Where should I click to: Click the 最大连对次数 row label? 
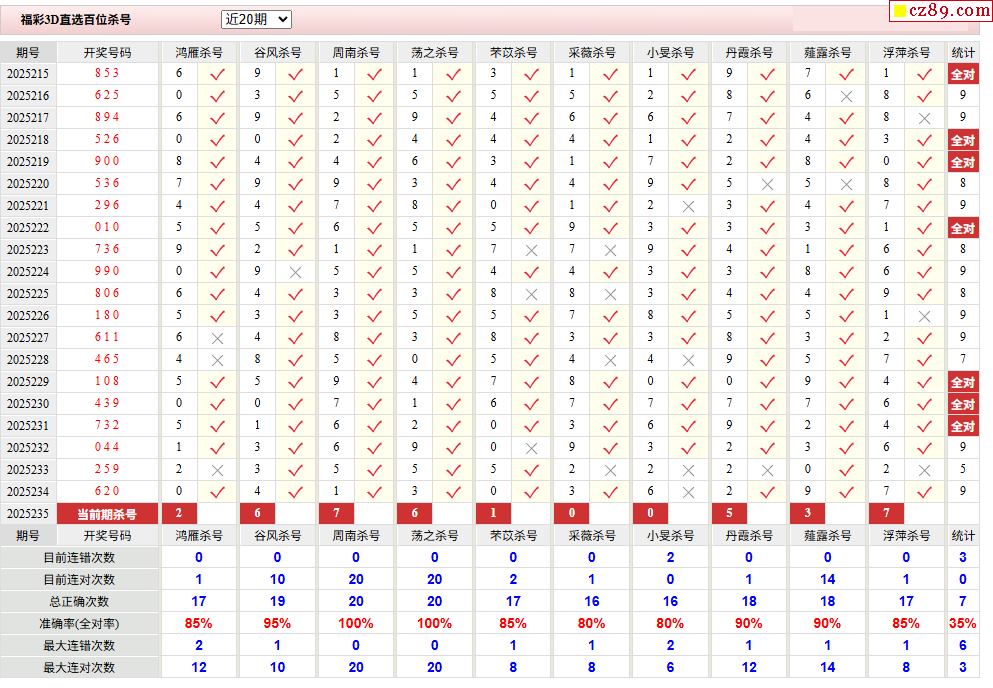coord(79,668)
